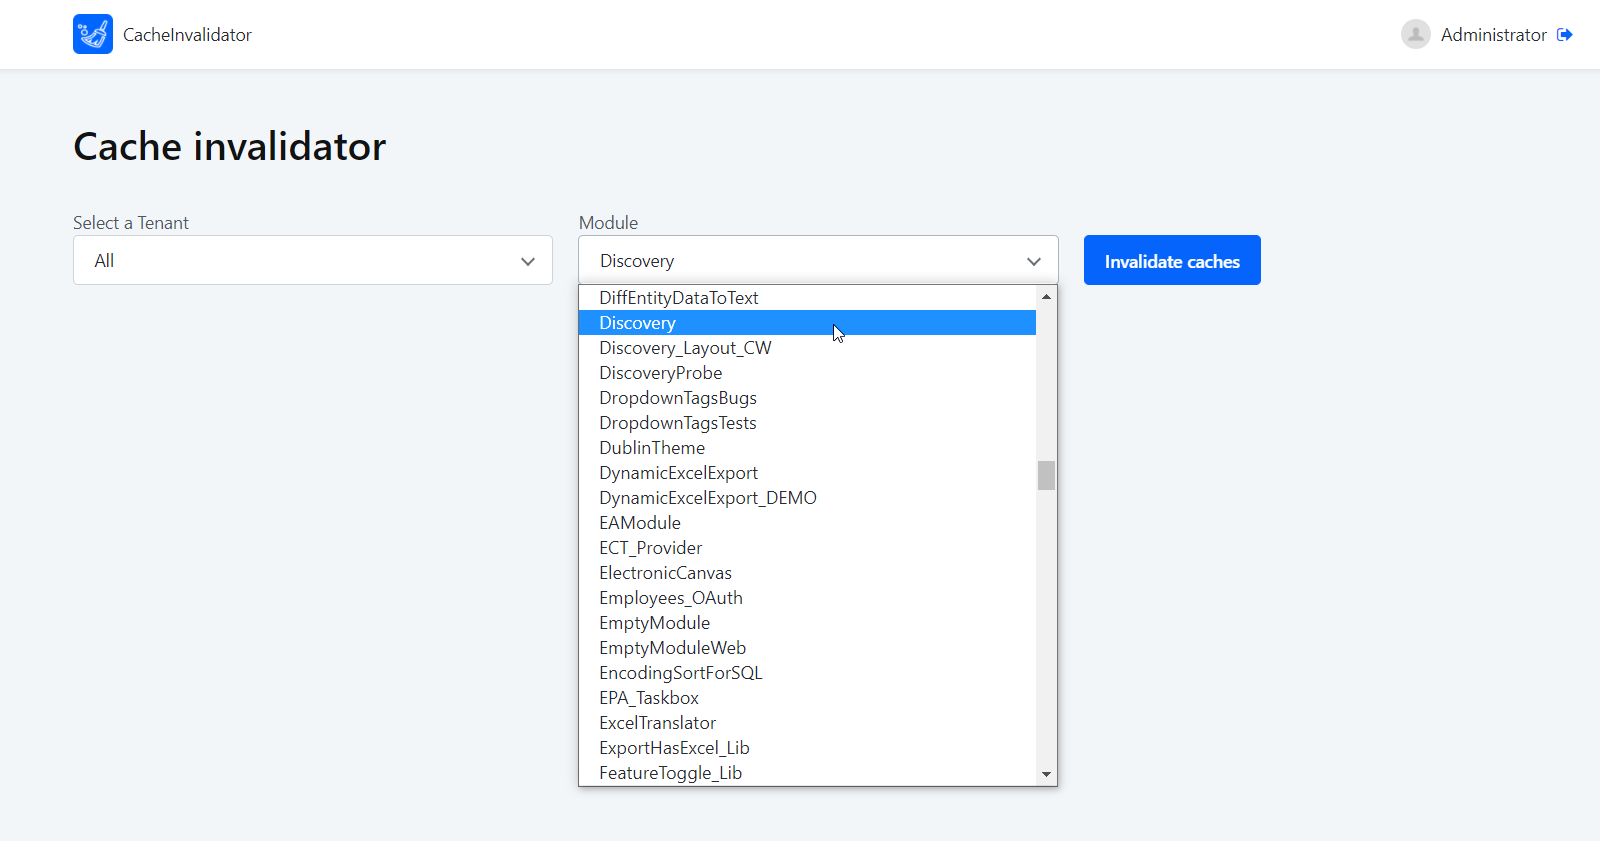Collapse the Module dropdown showing Discovery
1600x841 pixels.
(818, 260)
